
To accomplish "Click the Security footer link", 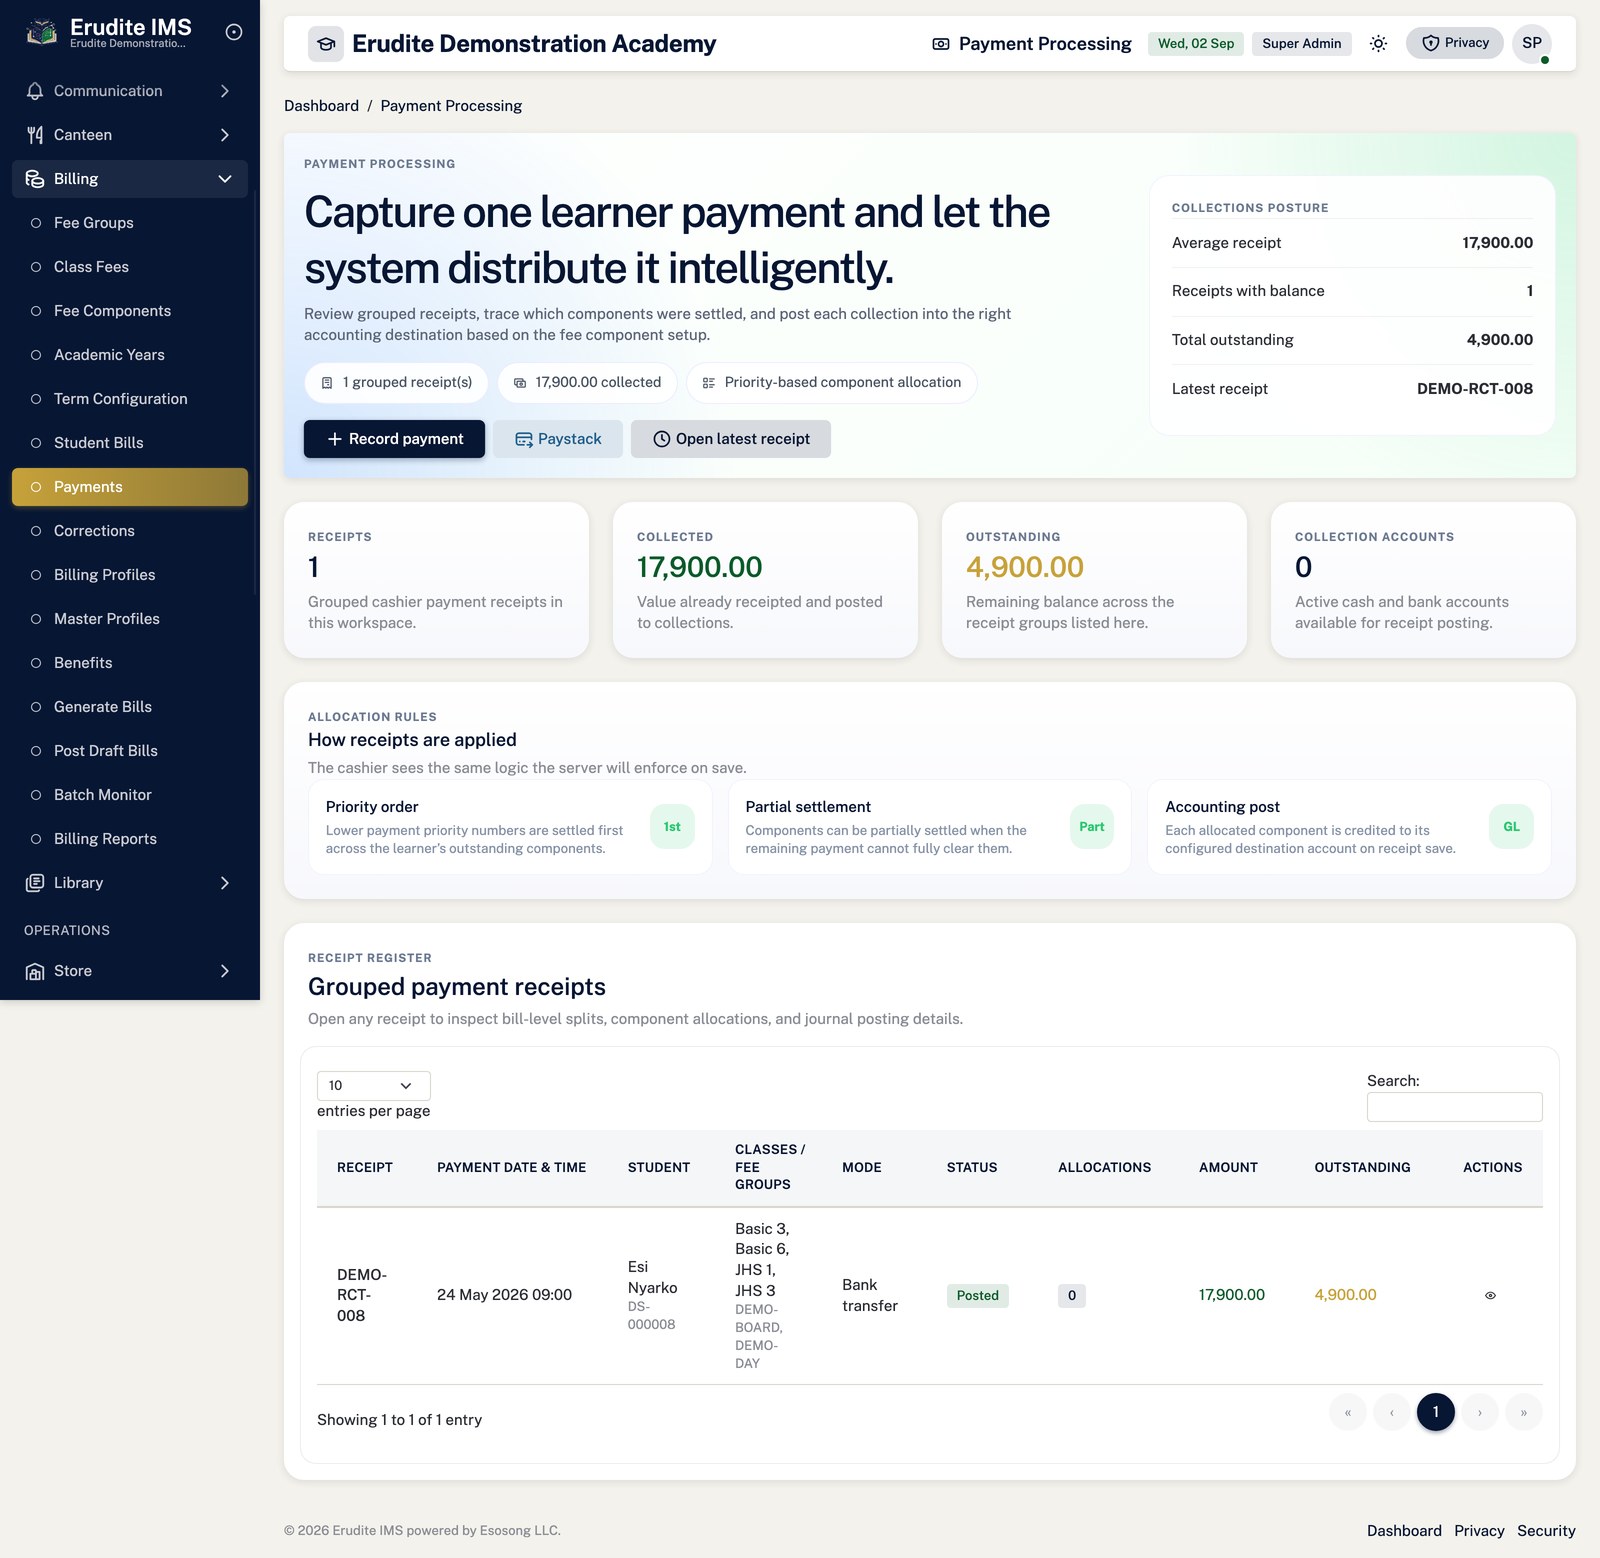I will (1546, 1531).
